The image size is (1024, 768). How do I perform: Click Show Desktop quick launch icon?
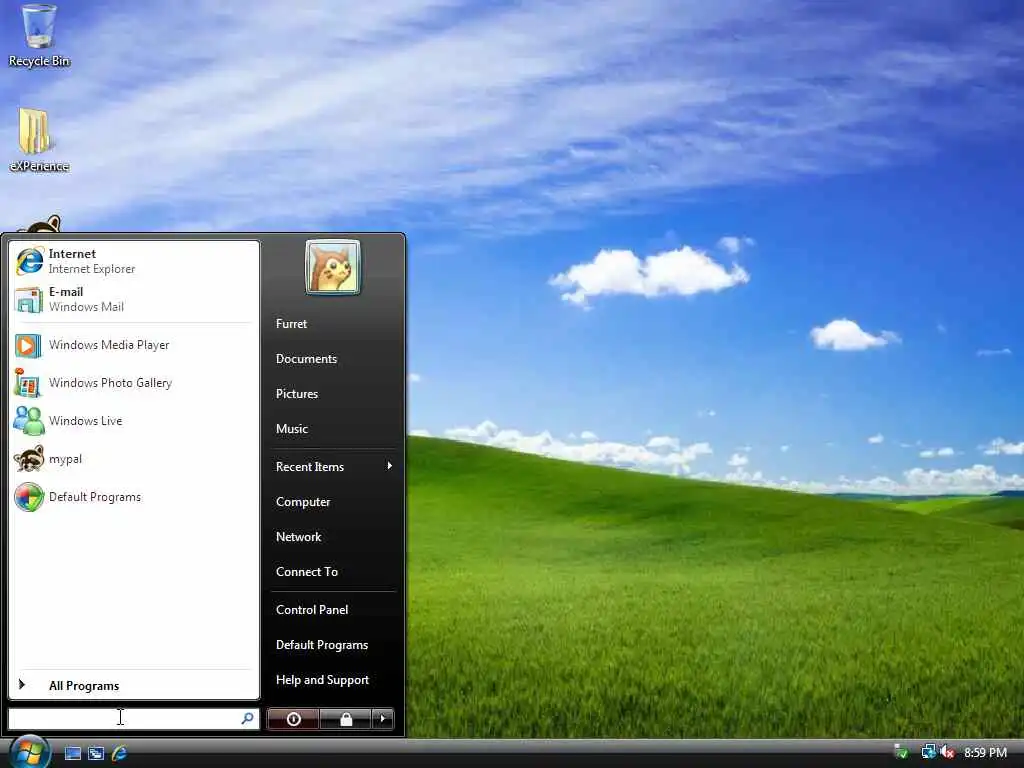tap(72, 754)
